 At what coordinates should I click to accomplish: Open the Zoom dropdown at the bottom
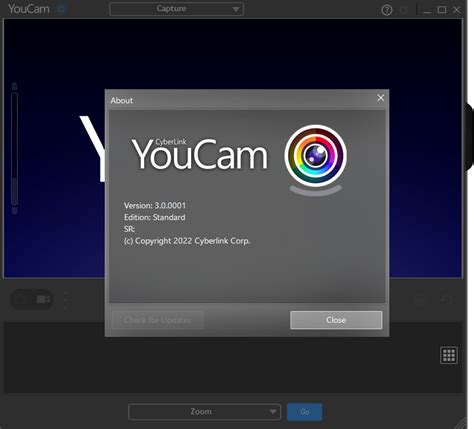coord(204,412)
